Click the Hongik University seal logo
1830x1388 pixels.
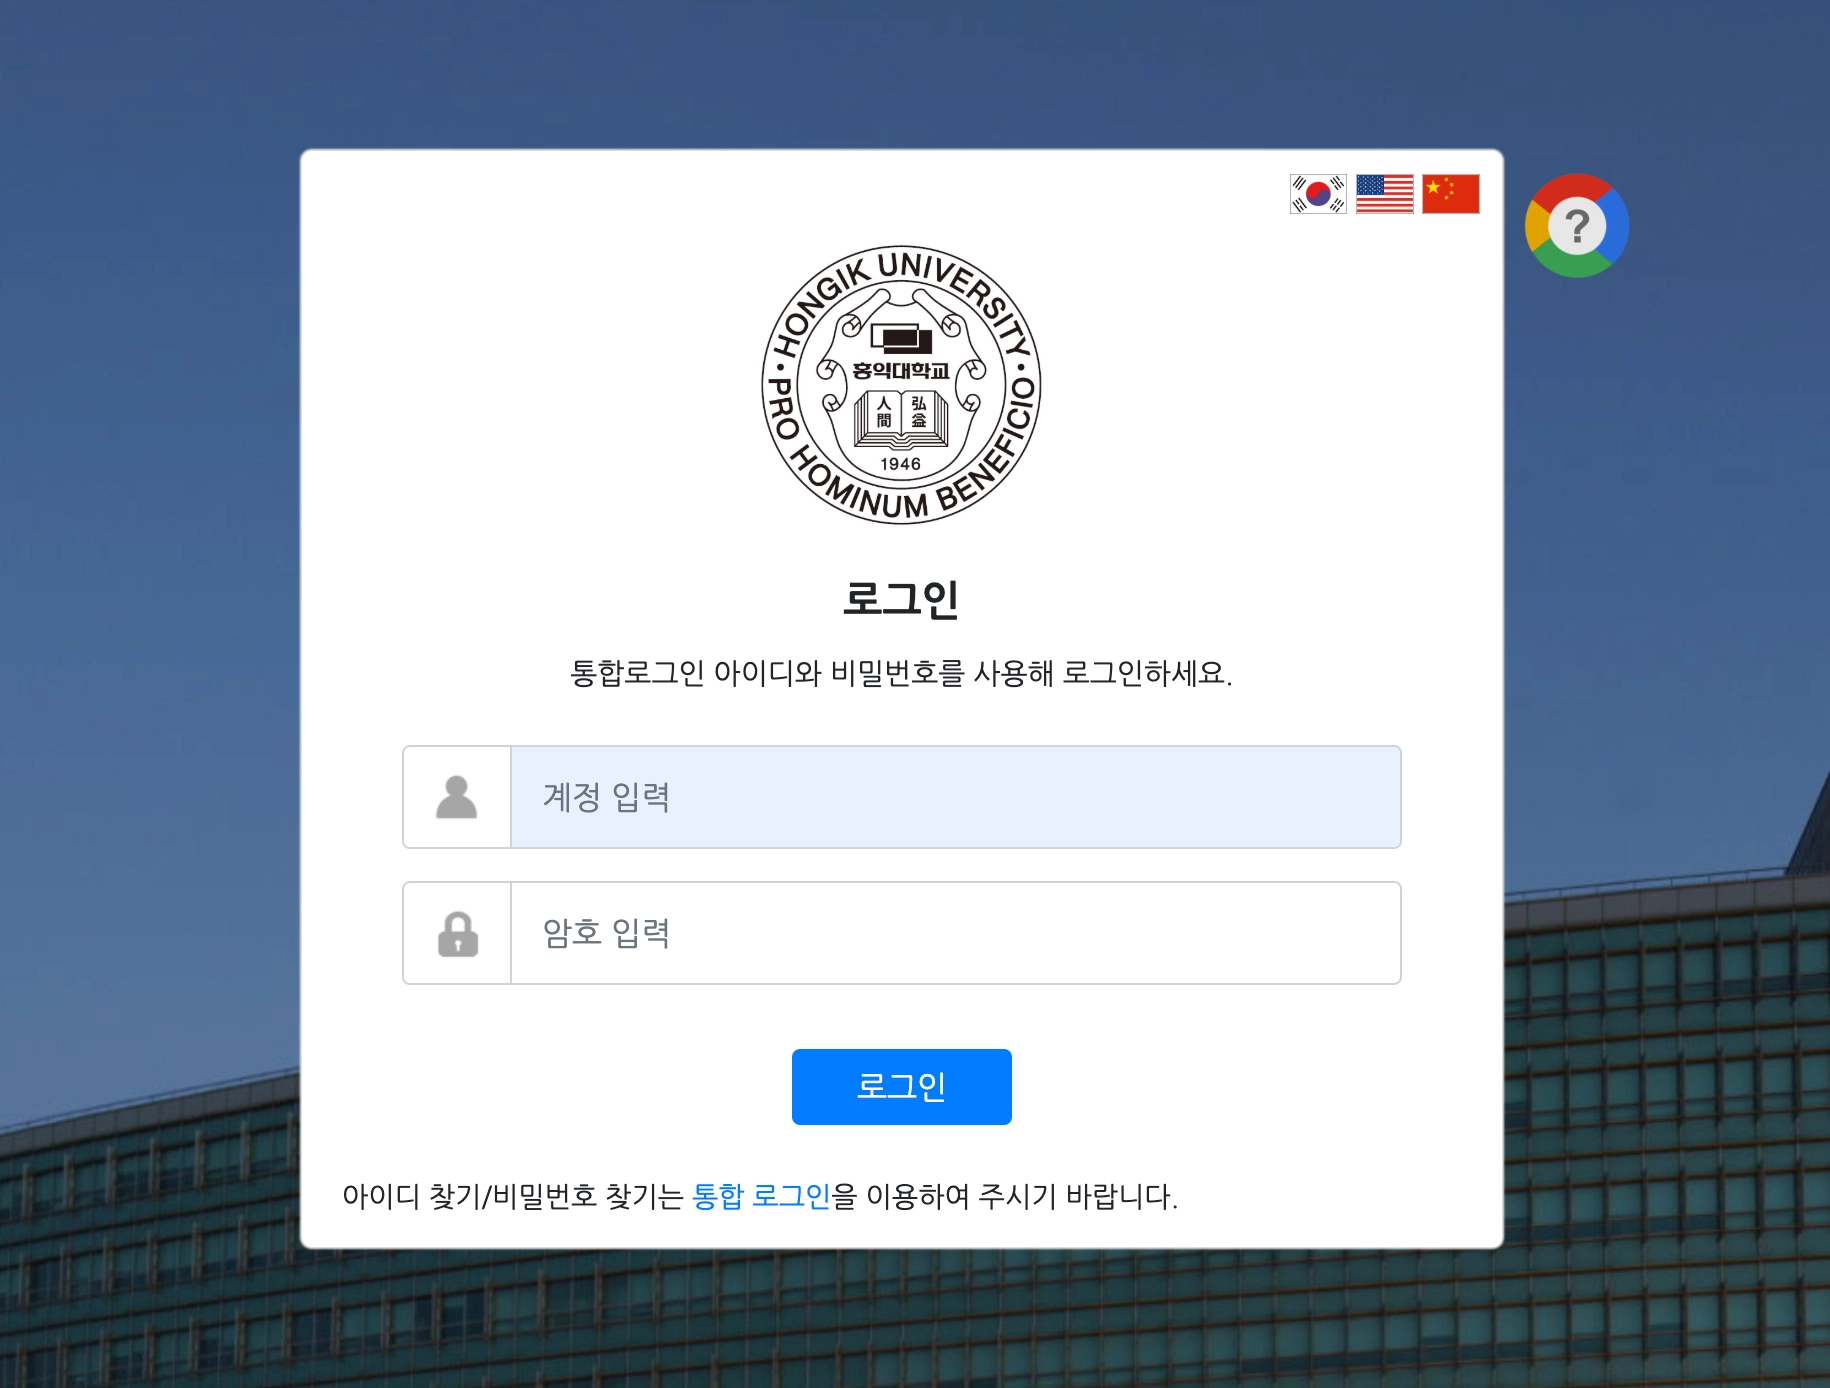(901, 384)
